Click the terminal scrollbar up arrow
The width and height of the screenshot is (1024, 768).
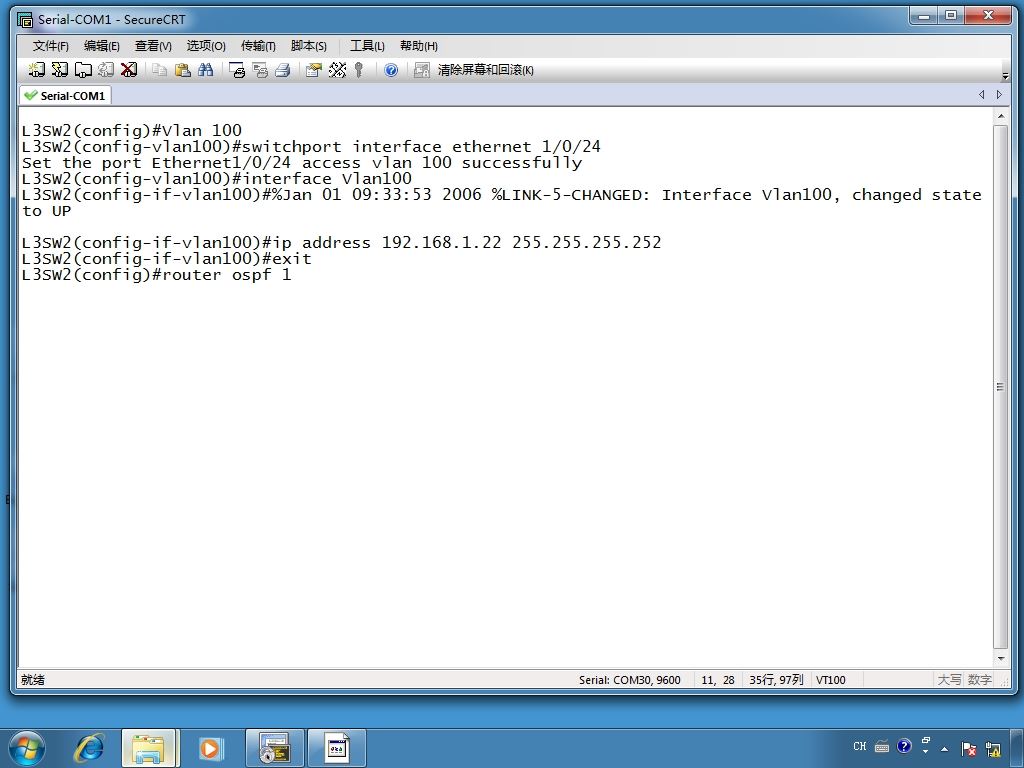(x=1000, y=116)
